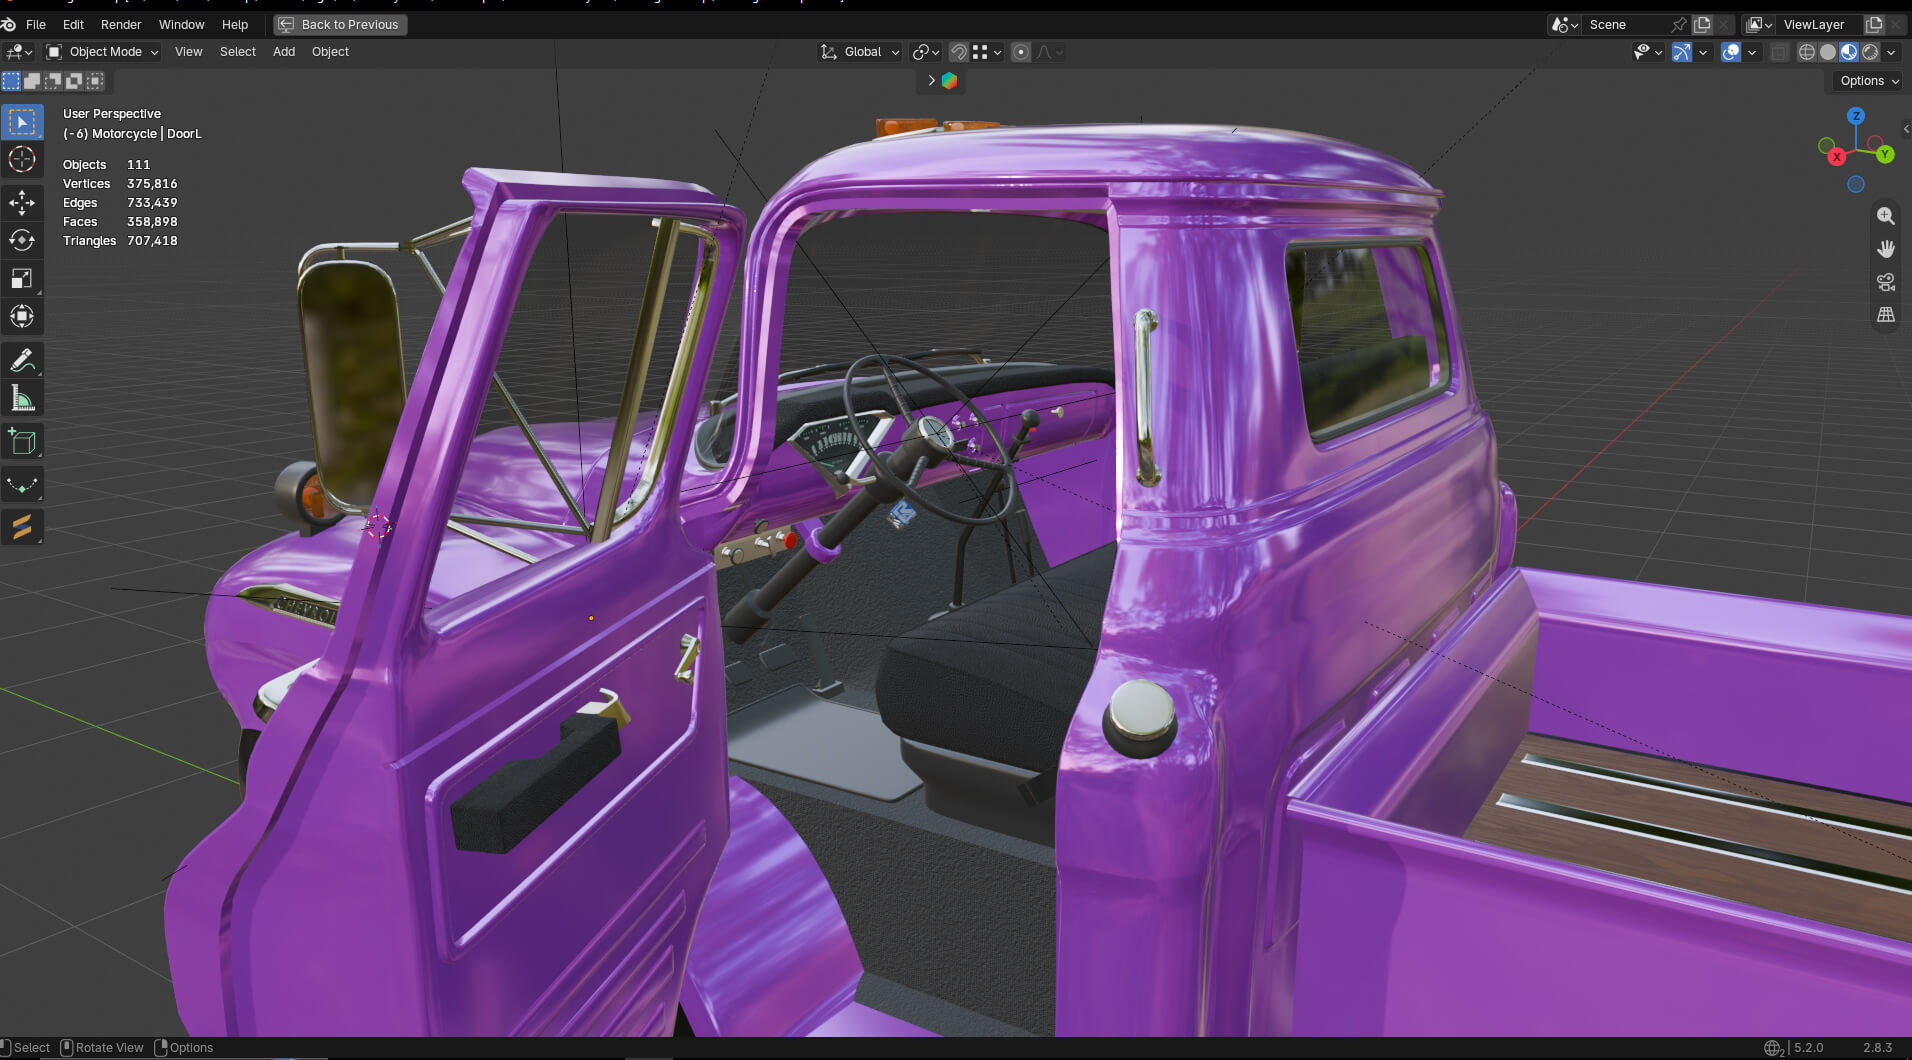Open the browse scene dropdown

click(1564, 24)
